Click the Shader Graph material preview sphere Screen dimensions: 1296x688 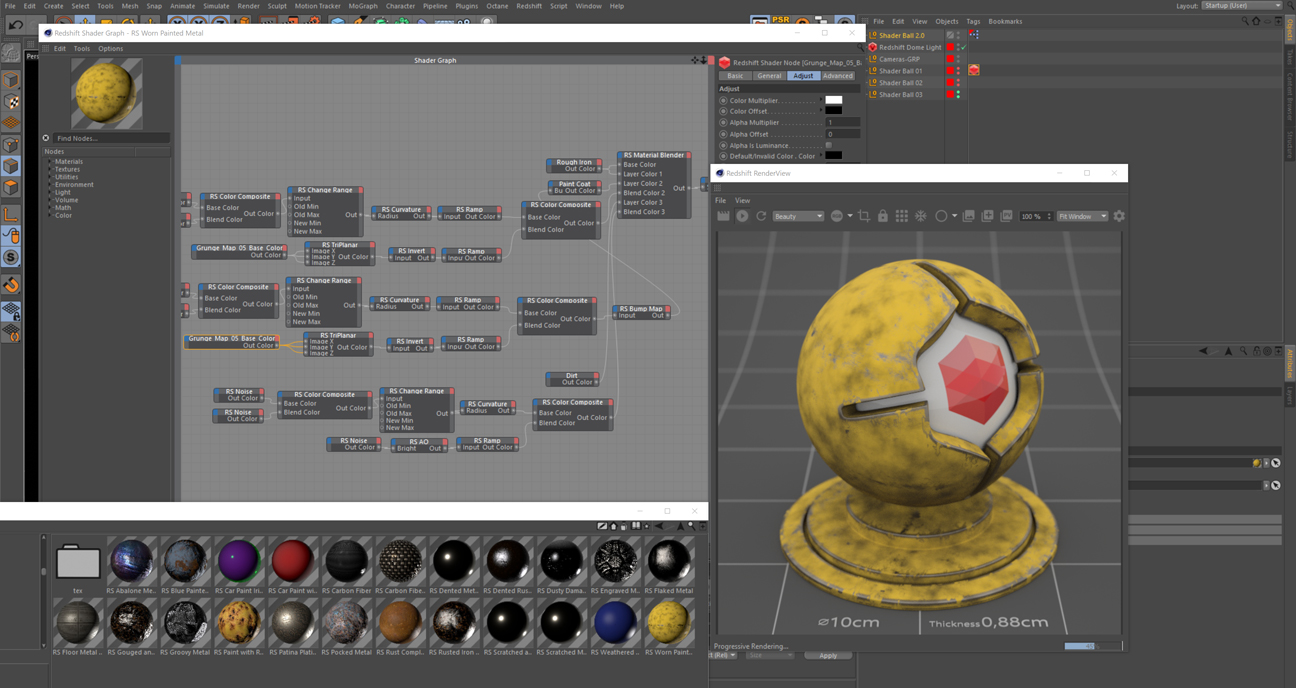107,93
